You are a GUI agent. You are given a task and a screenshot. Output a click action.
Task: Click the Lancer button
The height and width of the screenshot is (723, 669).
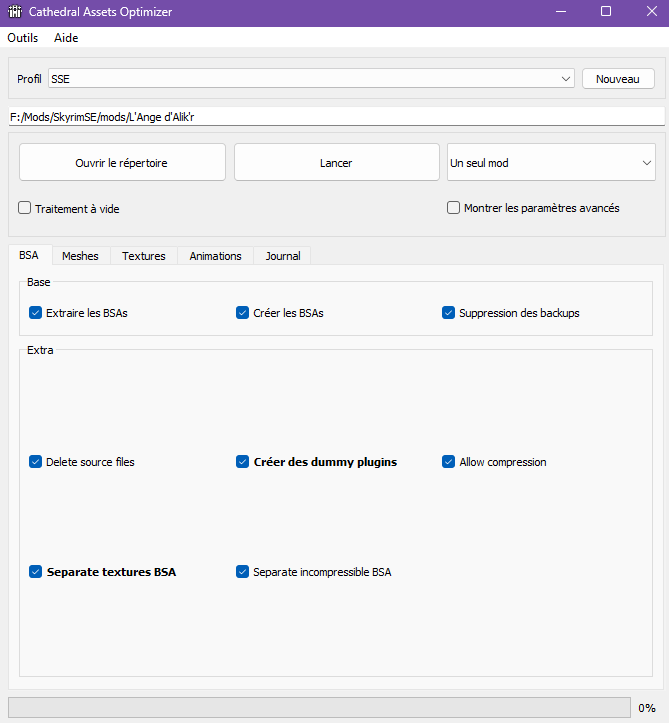pyautogui.click(x=337, y=162)
